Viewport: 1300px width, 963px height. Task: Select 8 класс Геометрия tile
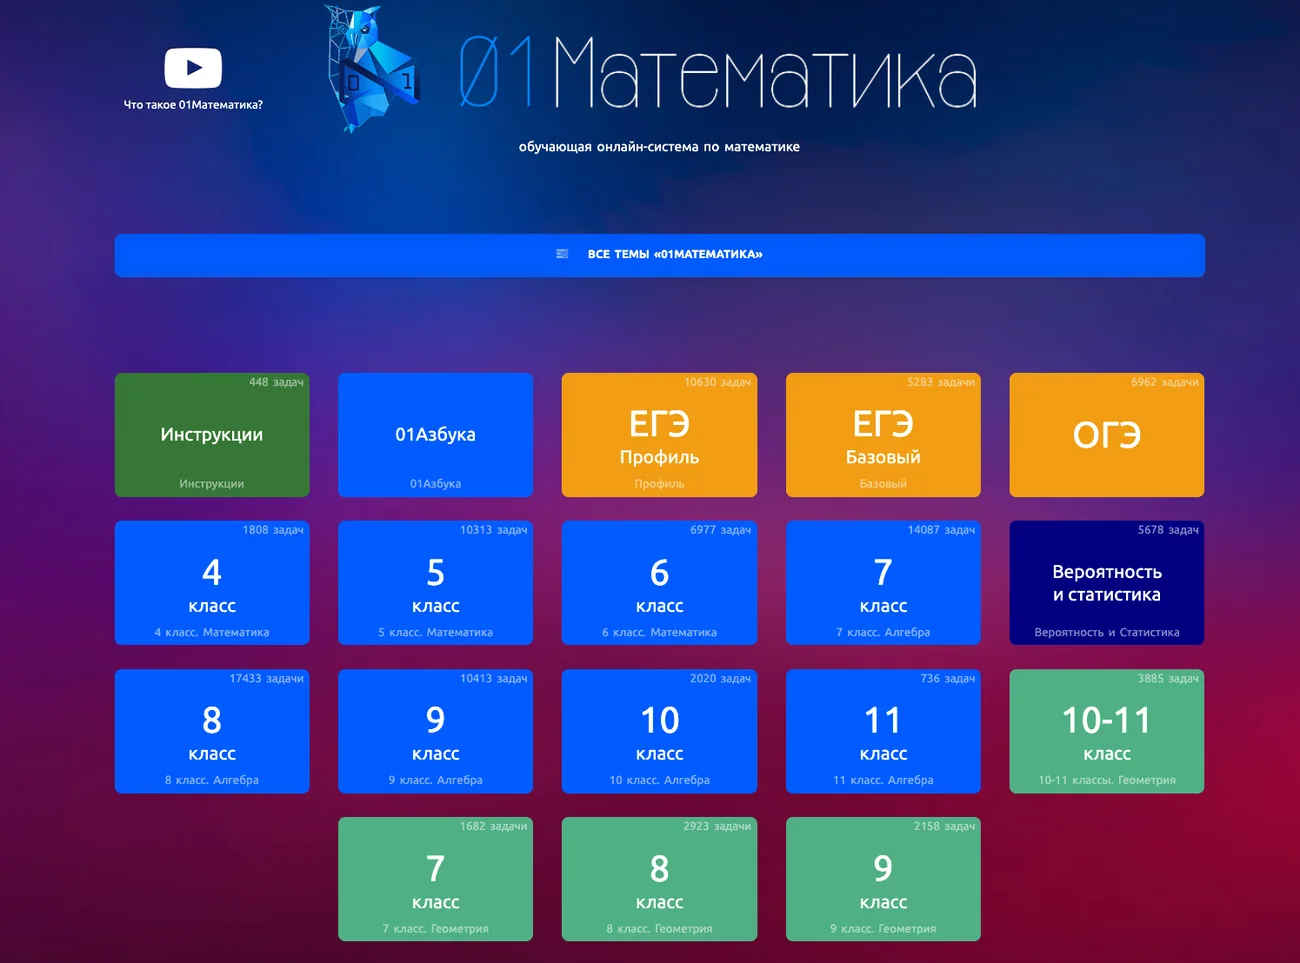click(x=659, y=879)
